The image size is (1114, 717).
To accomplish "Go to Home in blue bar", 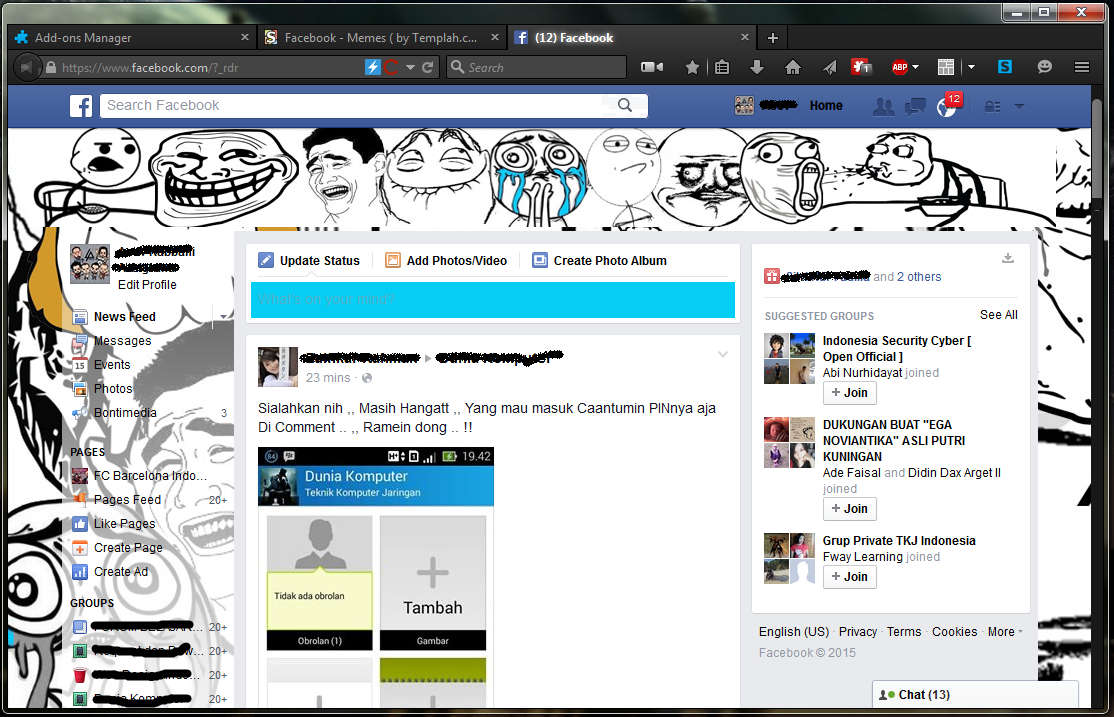I will (x=826, y=106).
